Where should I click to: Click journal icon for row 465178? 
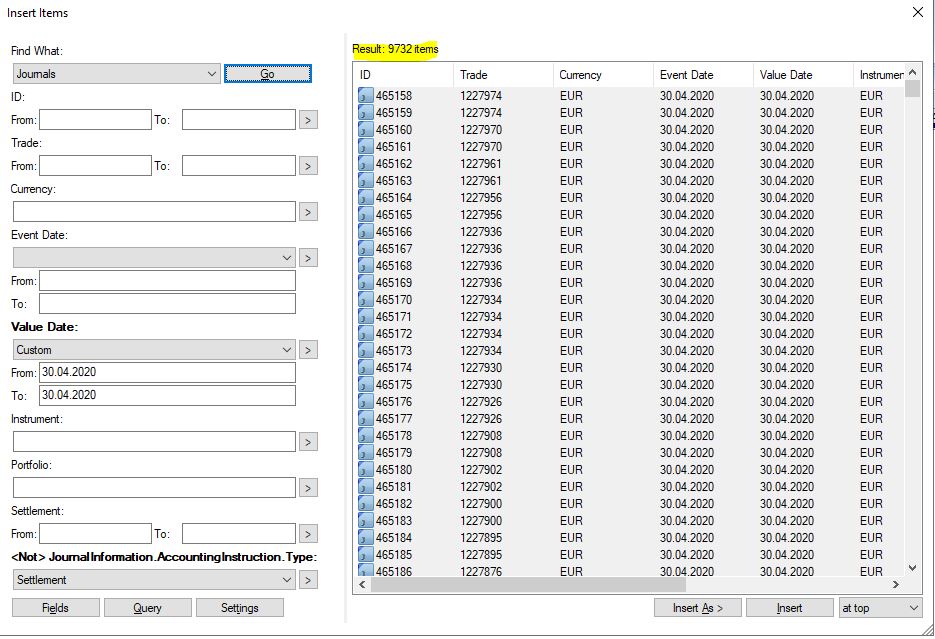pyautogui.click(x=366, y=435)
